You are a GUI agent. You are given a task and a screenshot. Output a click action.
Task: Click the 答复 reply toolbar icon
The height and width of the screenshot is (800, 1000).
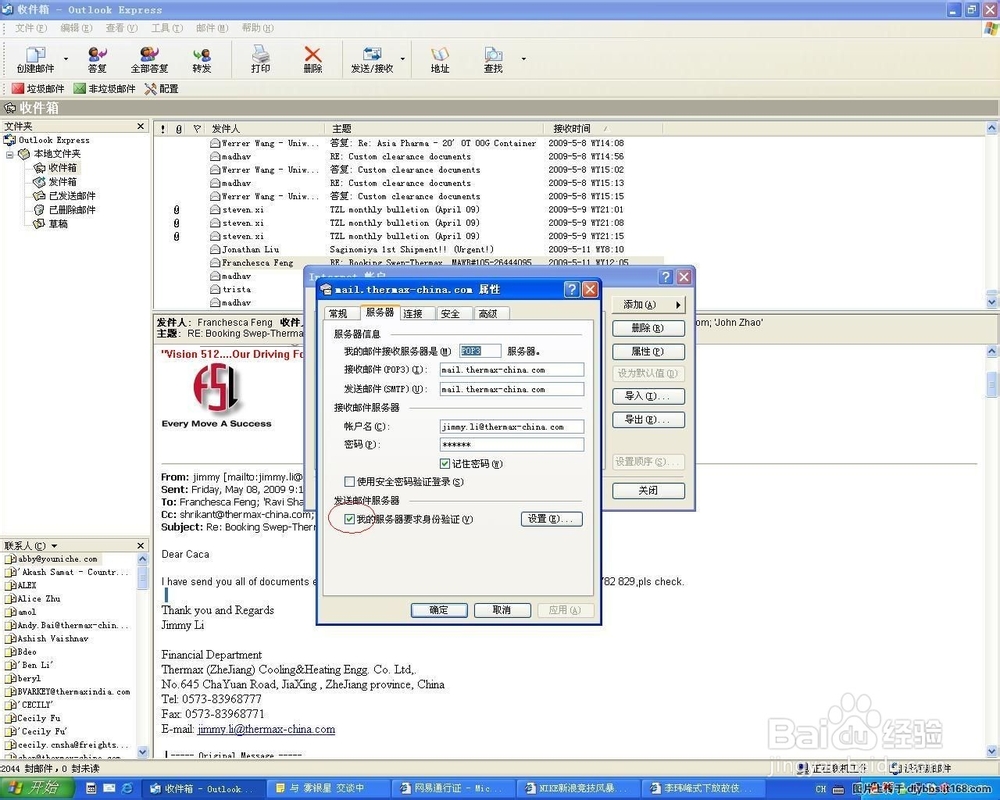tap(97, 59)
